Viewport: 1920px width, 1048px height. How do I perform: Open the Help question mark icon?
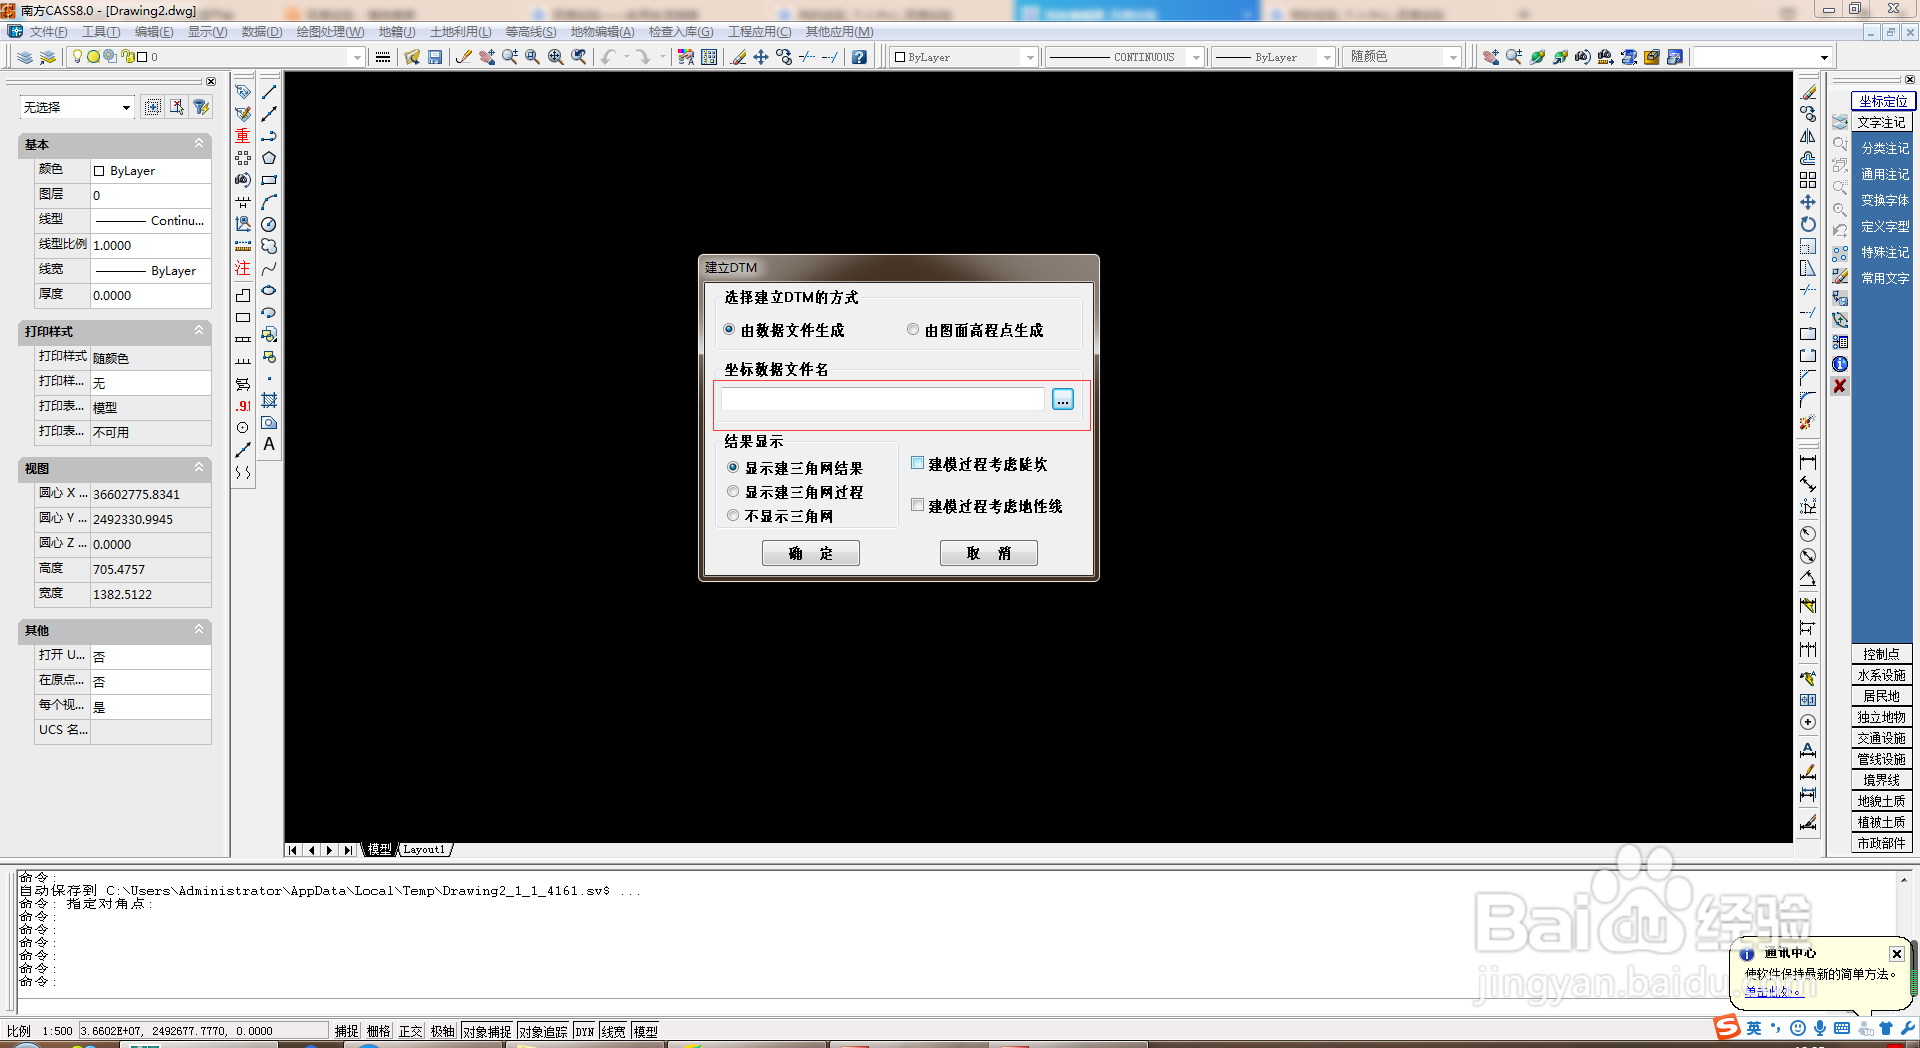point(859,57)
